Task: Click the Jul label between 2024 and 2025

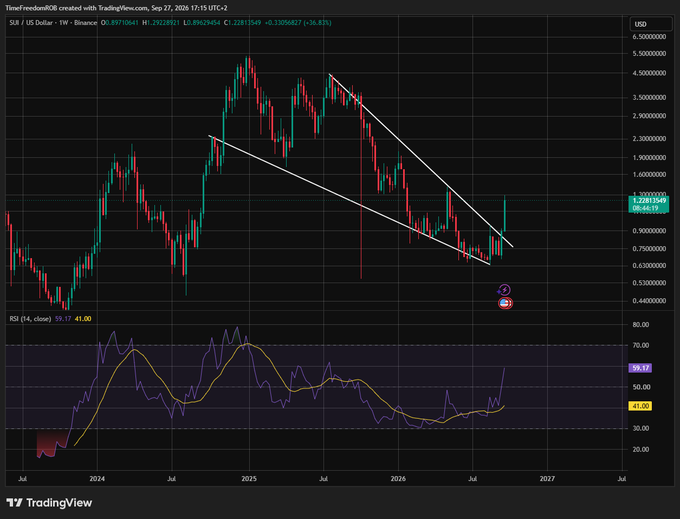Action: pyautogui.click(x=172, y=479)
